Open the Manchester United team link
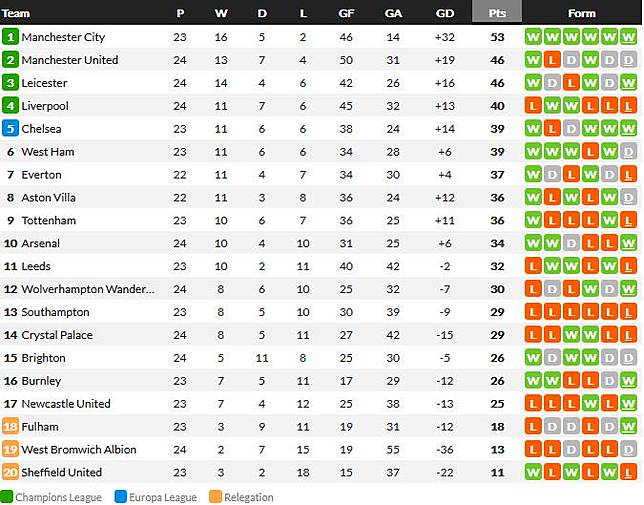Image resolution: width=644 pixels, height=505 pixels. tap(70, 60)
